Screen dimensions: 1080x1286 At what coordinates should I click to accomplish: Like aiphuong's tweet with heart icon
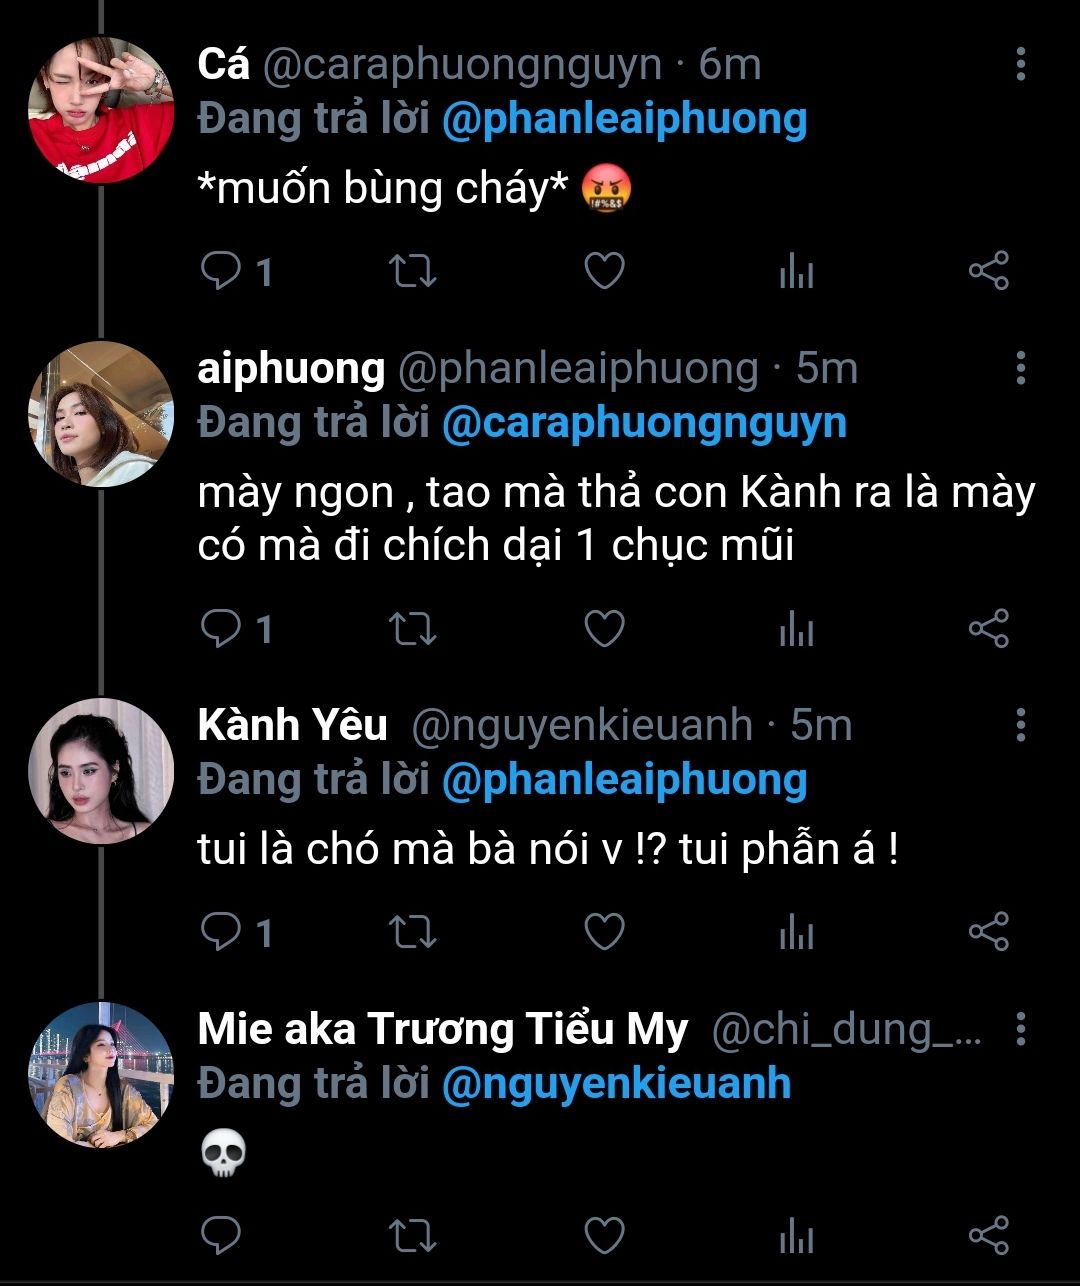(x=604, y=629)
